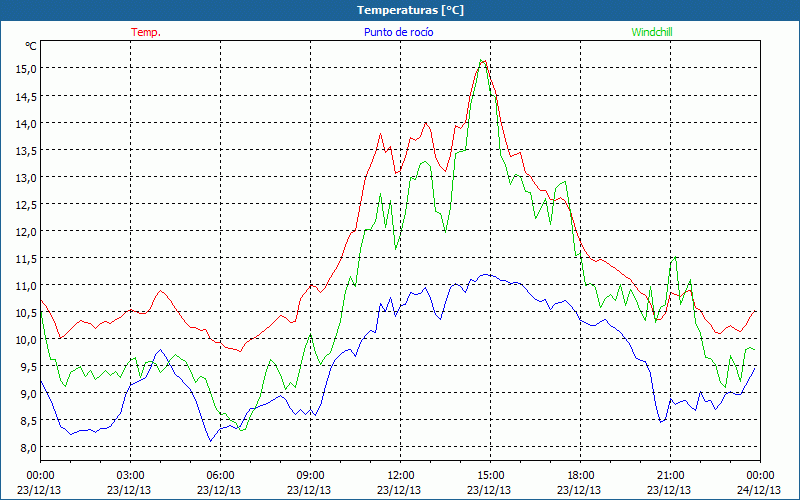The width and height of the screenshot is (800, 500).
Task: Click the "8,0" y-axis value
Action: [x=28, y=447]
